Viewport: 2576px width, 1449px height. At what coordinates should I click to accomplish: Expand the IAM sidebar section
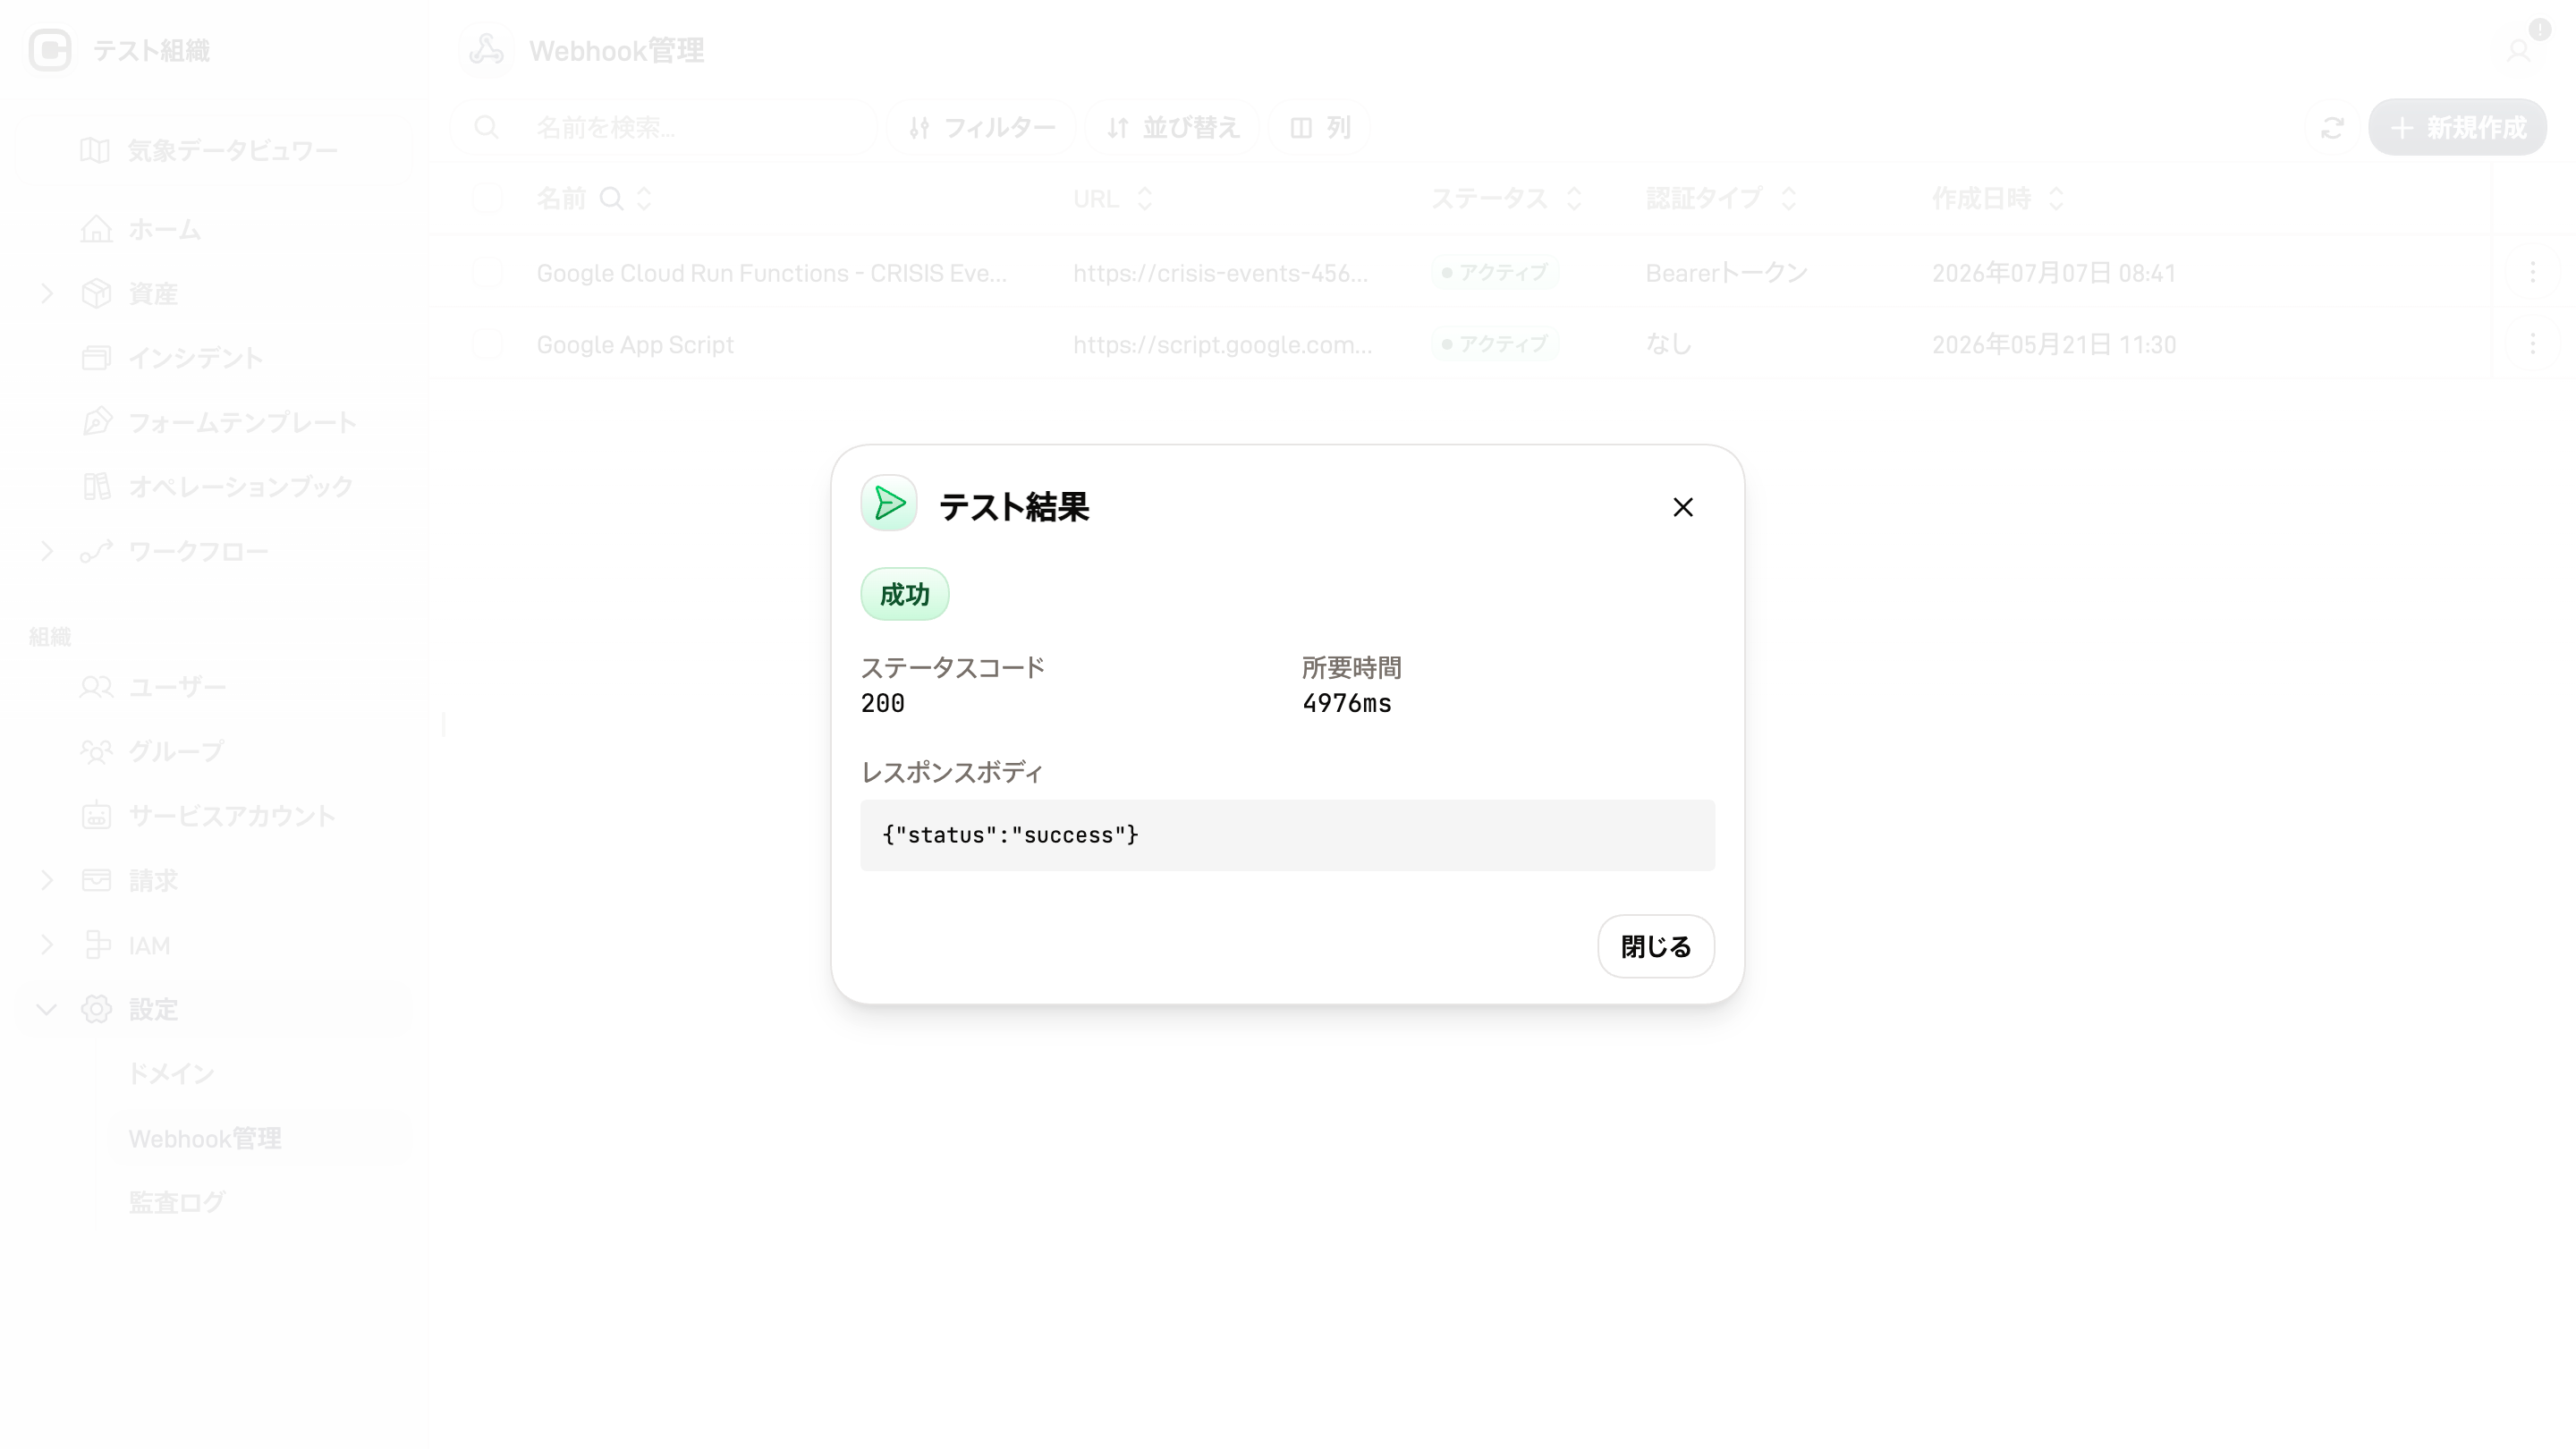[x=47, y=945]
